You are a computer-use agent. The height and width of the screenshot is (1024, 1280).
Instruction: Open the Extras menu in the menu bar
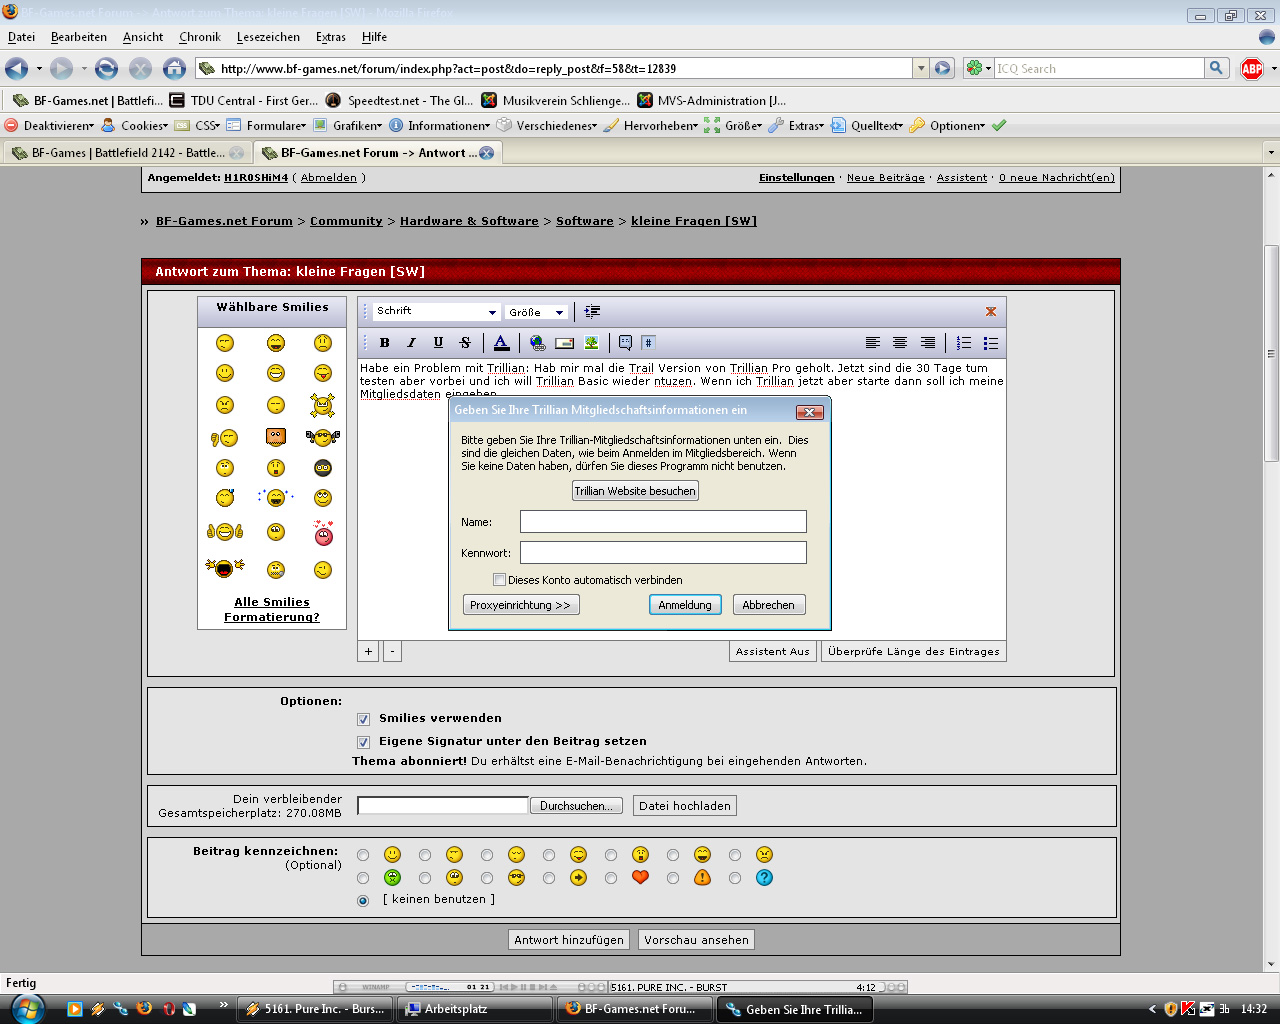331,37
